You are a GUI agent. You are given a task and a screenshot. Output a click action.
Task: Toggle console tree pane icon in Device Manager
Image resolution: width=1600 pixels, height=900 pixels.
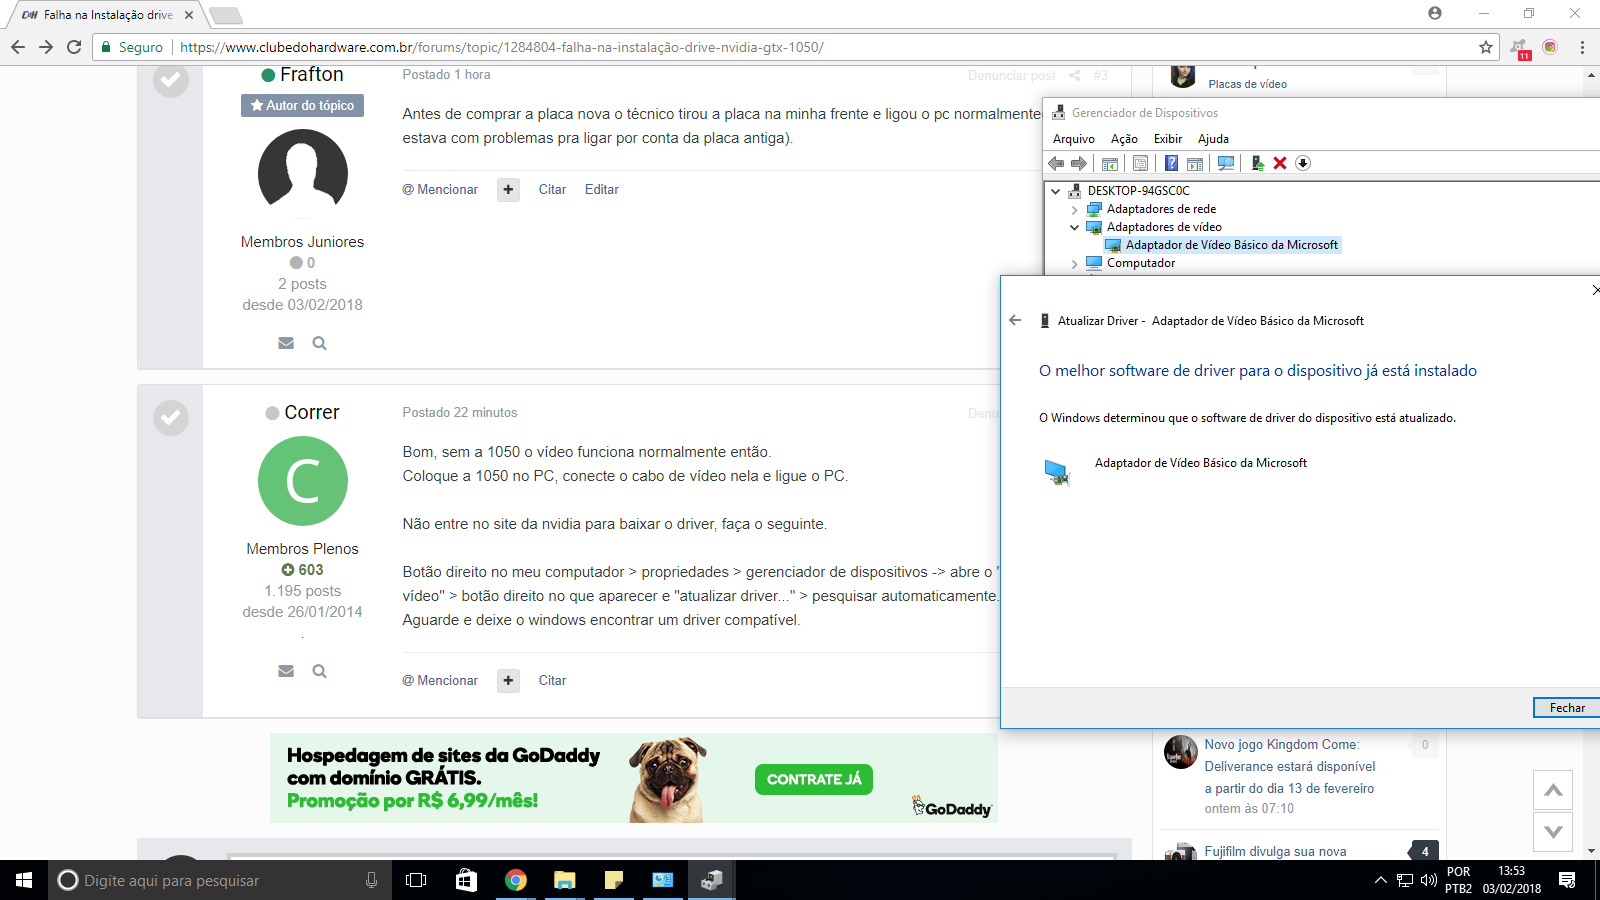pyautogui.click(x=1110, y=163)
